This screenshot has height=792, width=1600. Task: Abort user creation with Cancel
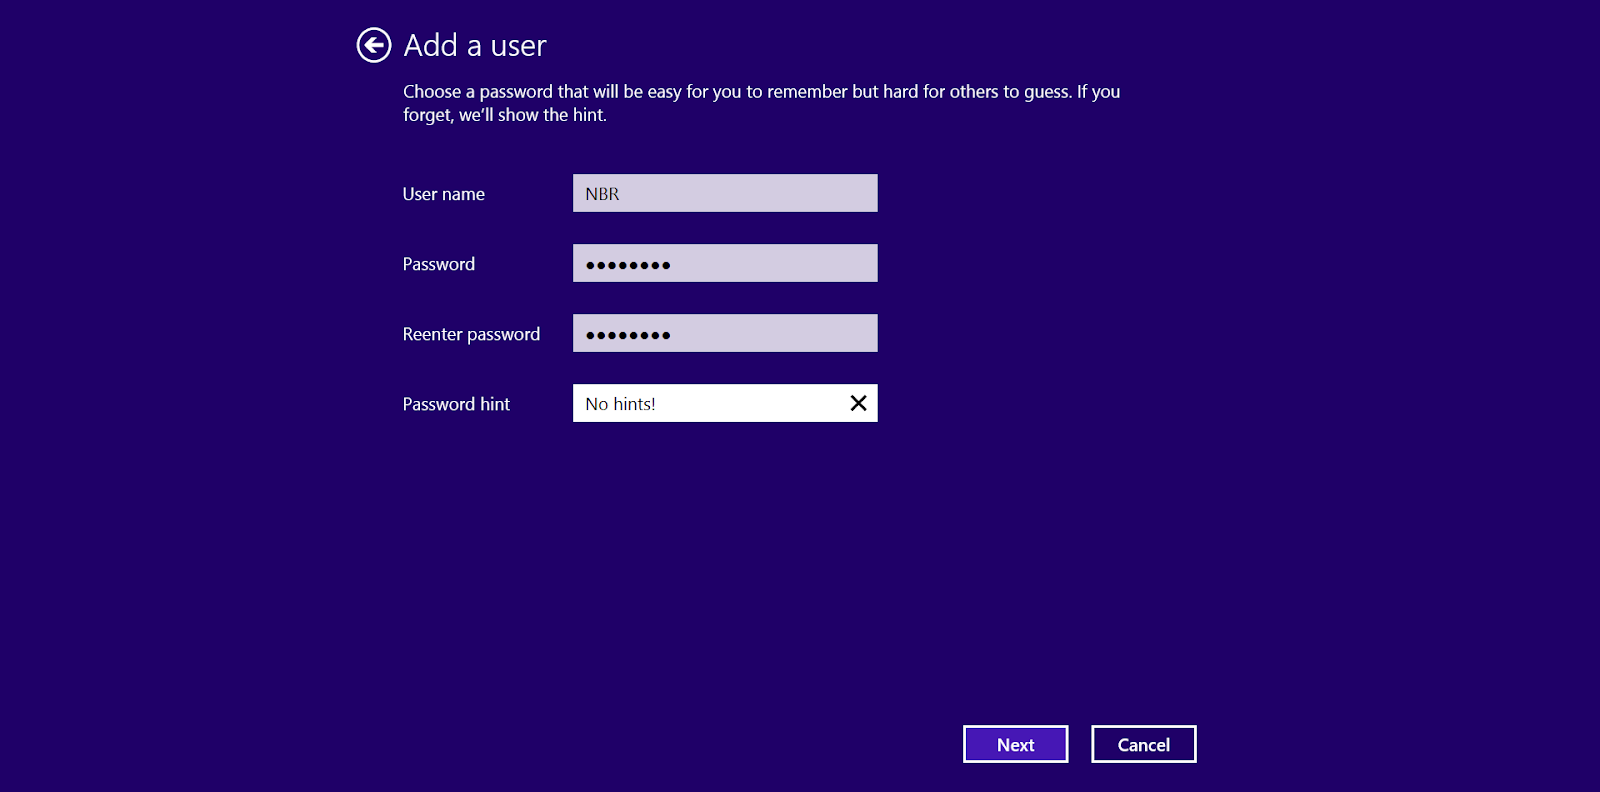[1144, 744]
